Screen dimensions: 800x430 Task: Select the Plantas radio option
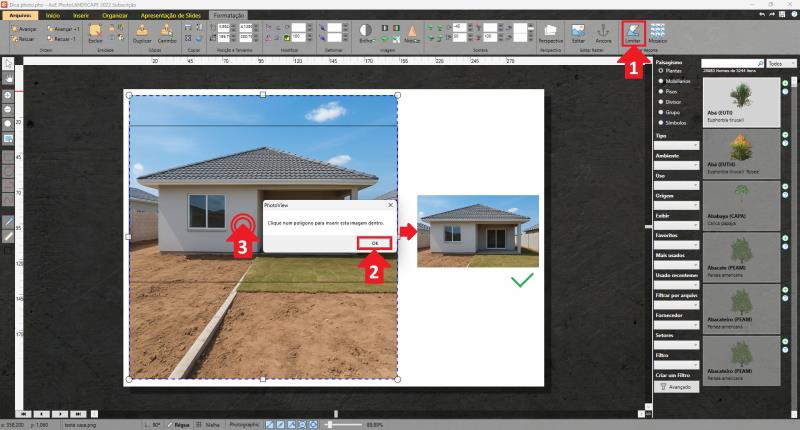point(660,70)
